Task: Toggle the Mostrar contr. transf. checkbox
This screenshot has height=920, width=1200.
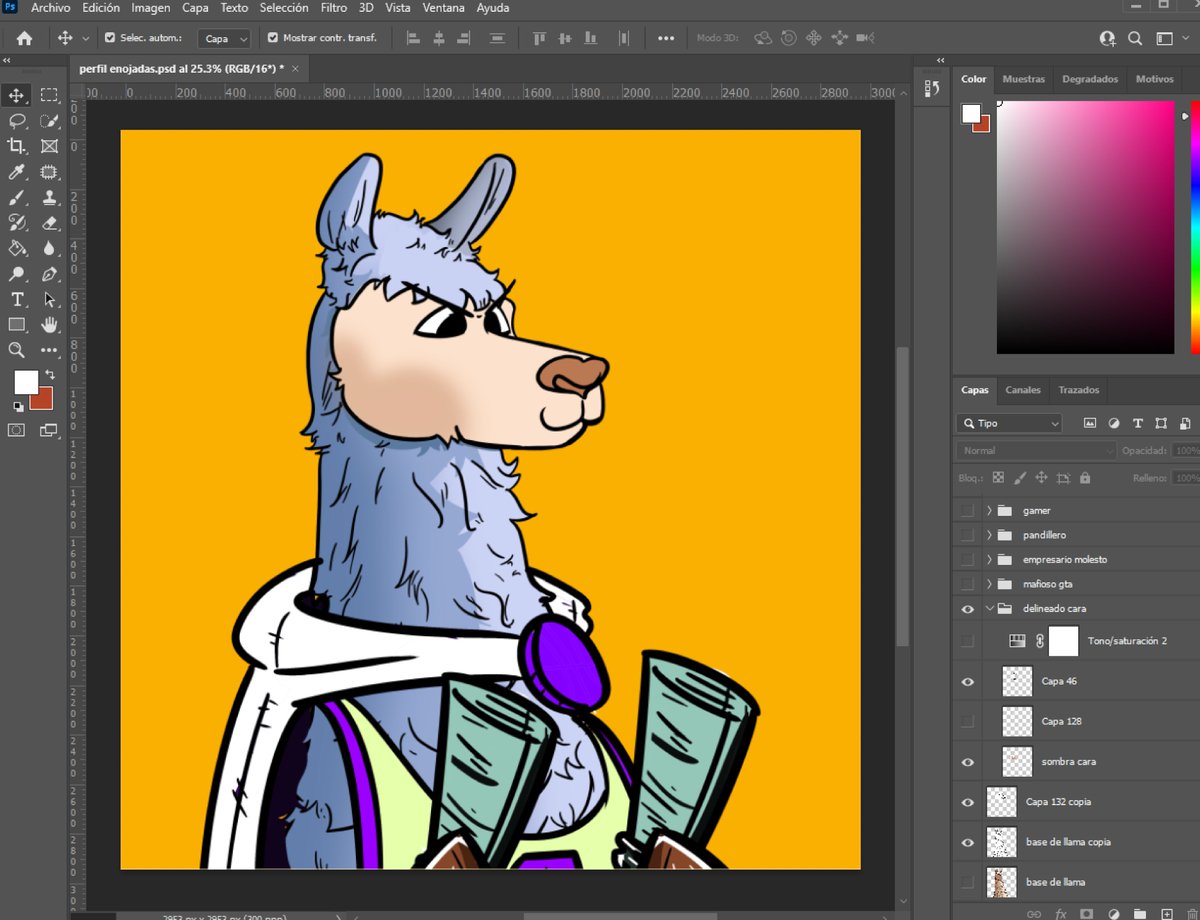Action: [273, 38]
